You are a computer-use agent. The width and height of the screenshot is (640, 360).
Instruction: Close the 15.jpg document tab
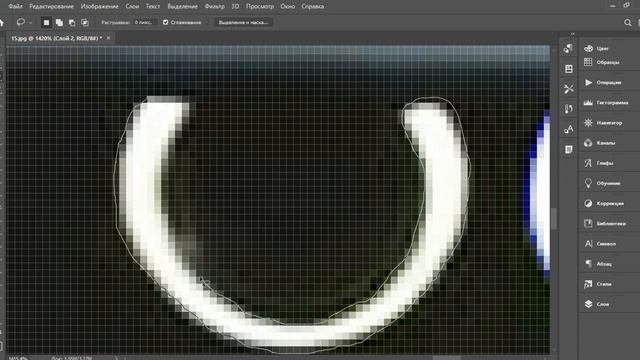coord(109,38)
